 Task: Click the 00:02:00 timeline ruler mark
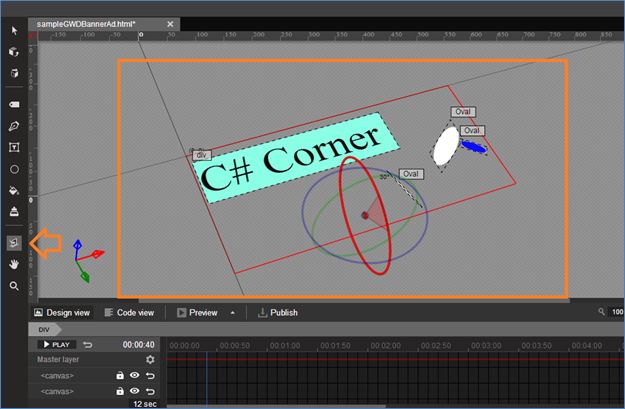(385, 345)
